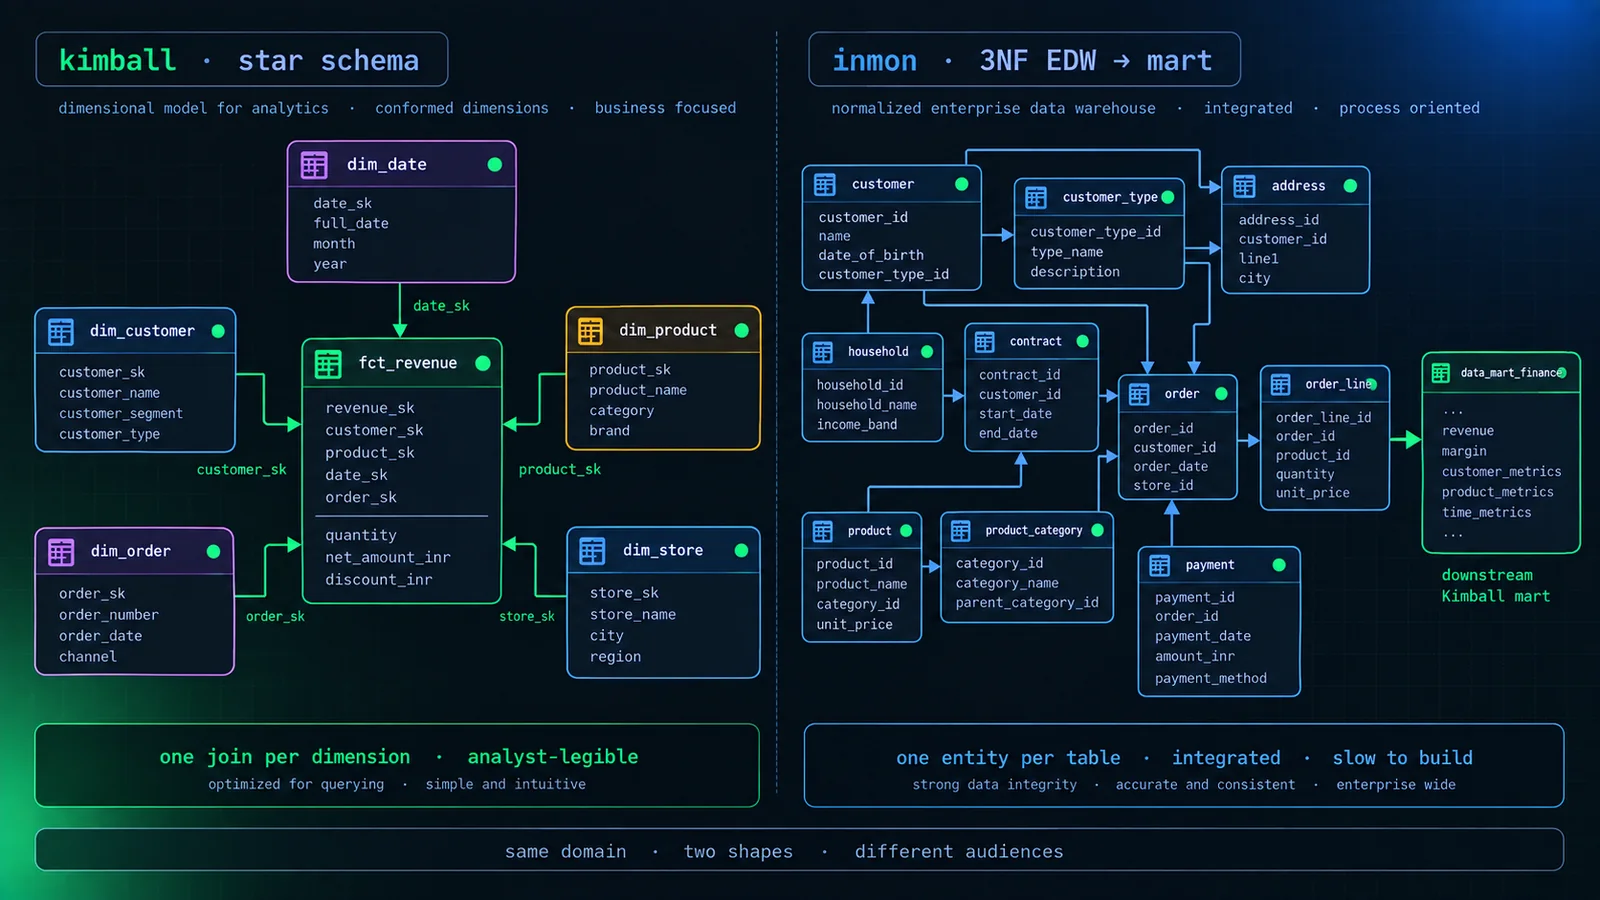
Task: Click the product table icon
Action: pos(823,531)
